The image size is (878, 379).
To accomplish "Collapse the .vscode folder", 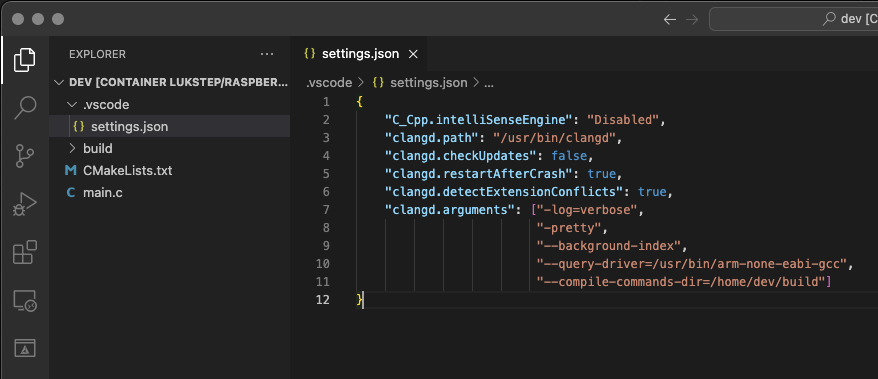I will tap(72, 105).
